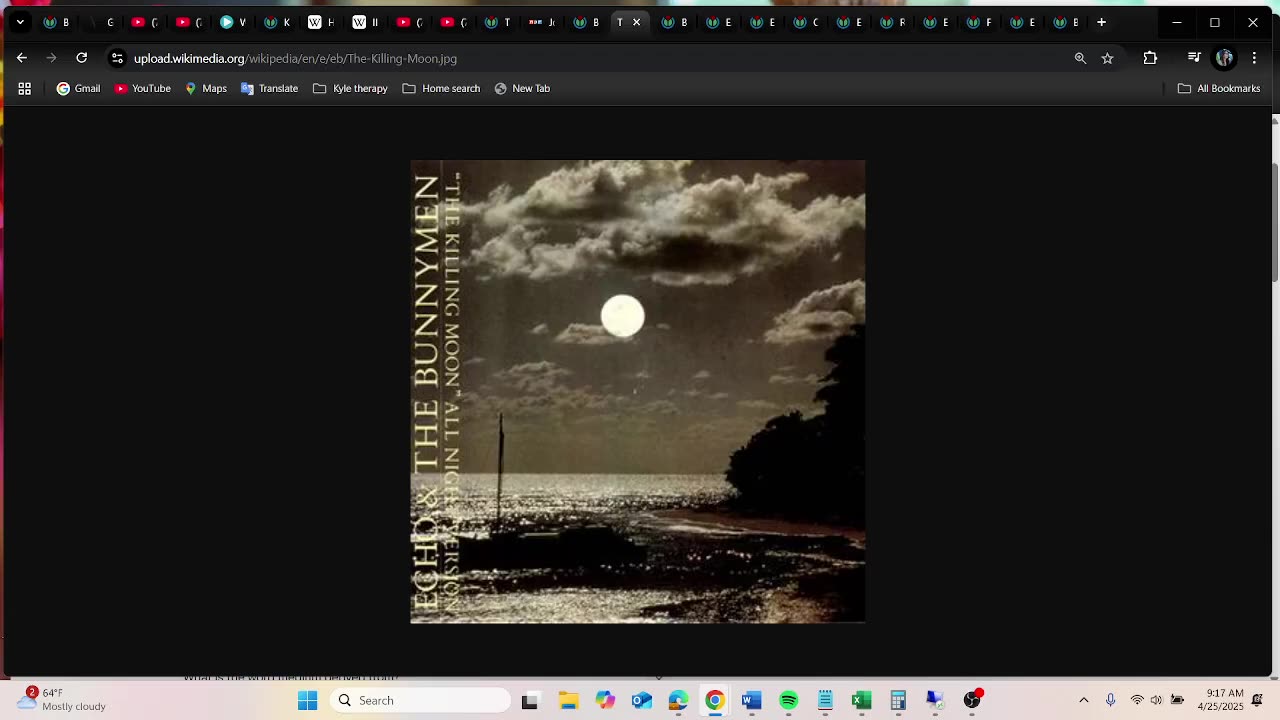Reload the current page
1280x720 pixels.
coord(82,58)
